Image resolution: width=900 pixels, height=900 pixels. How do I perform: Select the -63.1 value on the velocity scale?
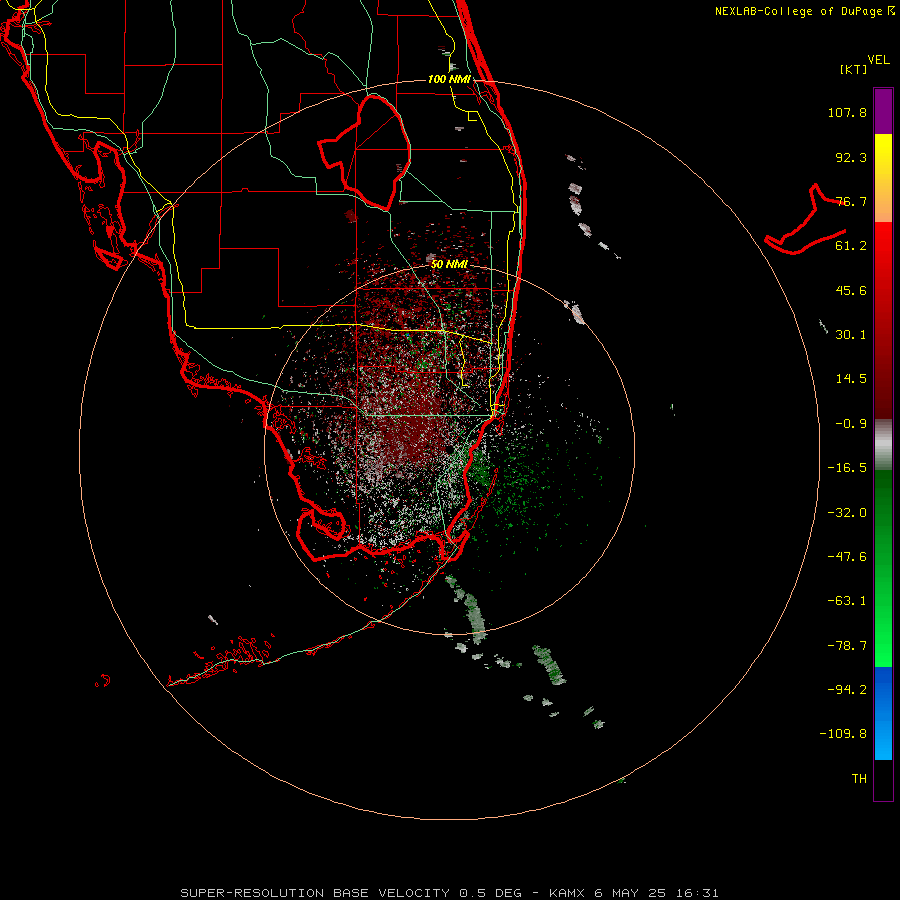tap(847, 601)
